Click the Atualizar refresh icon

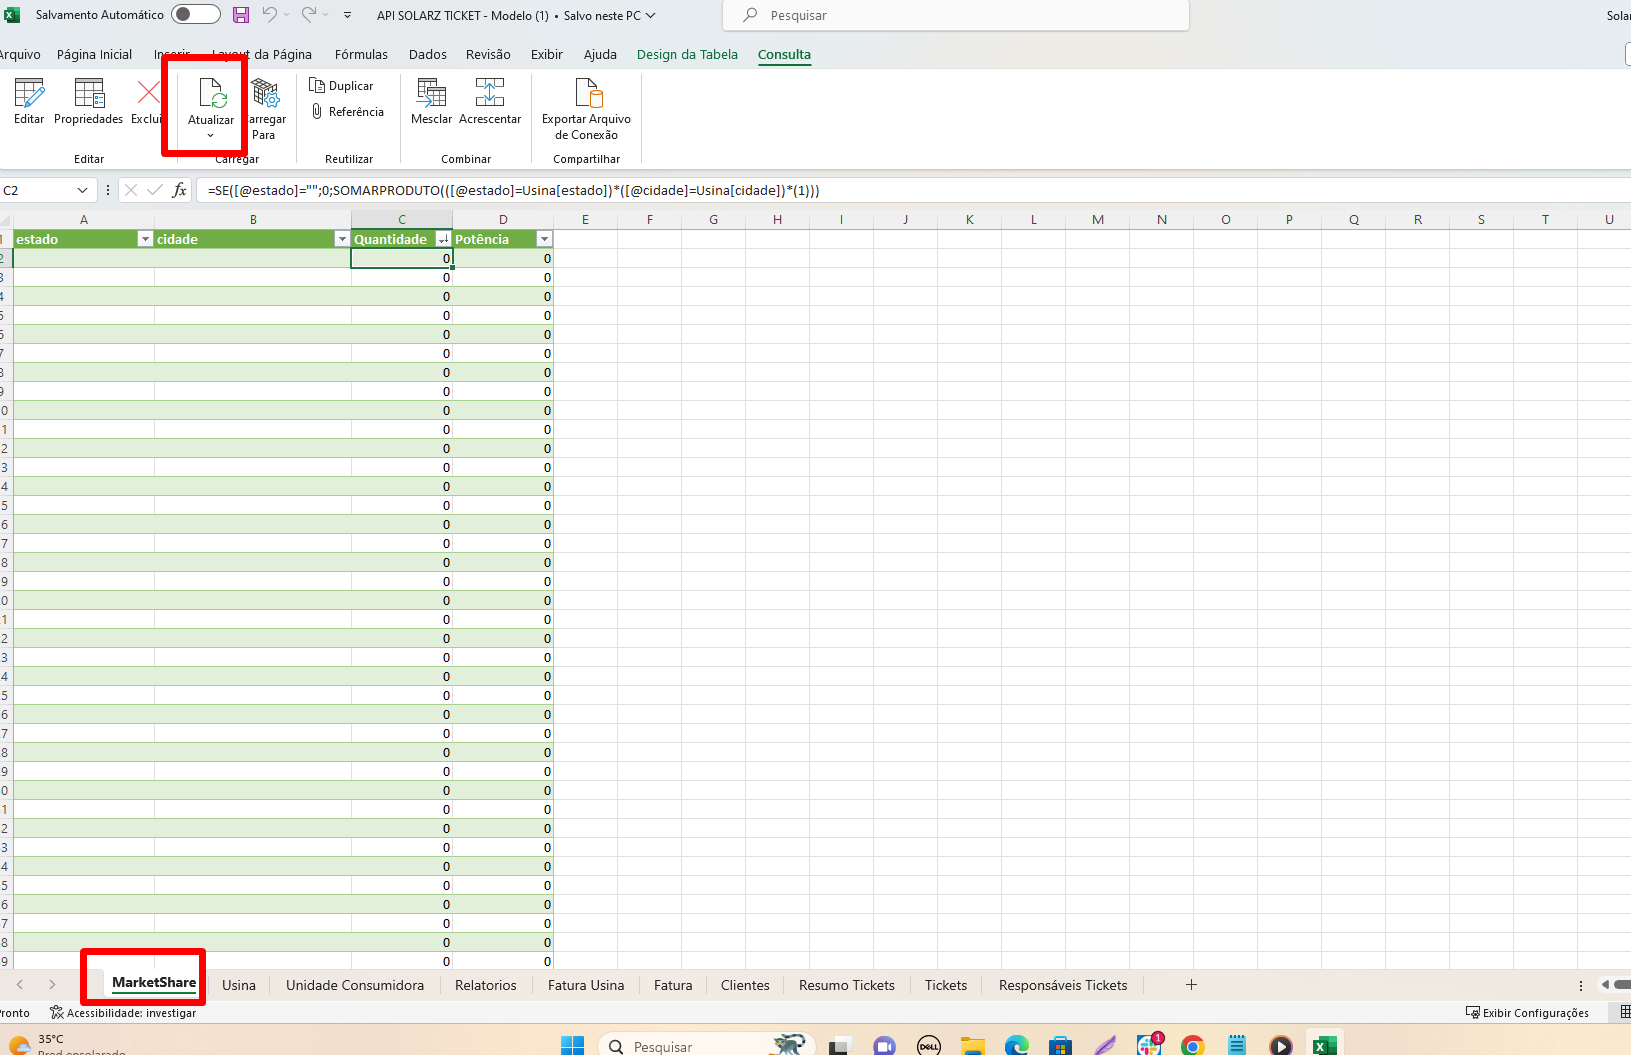(212, 94)
